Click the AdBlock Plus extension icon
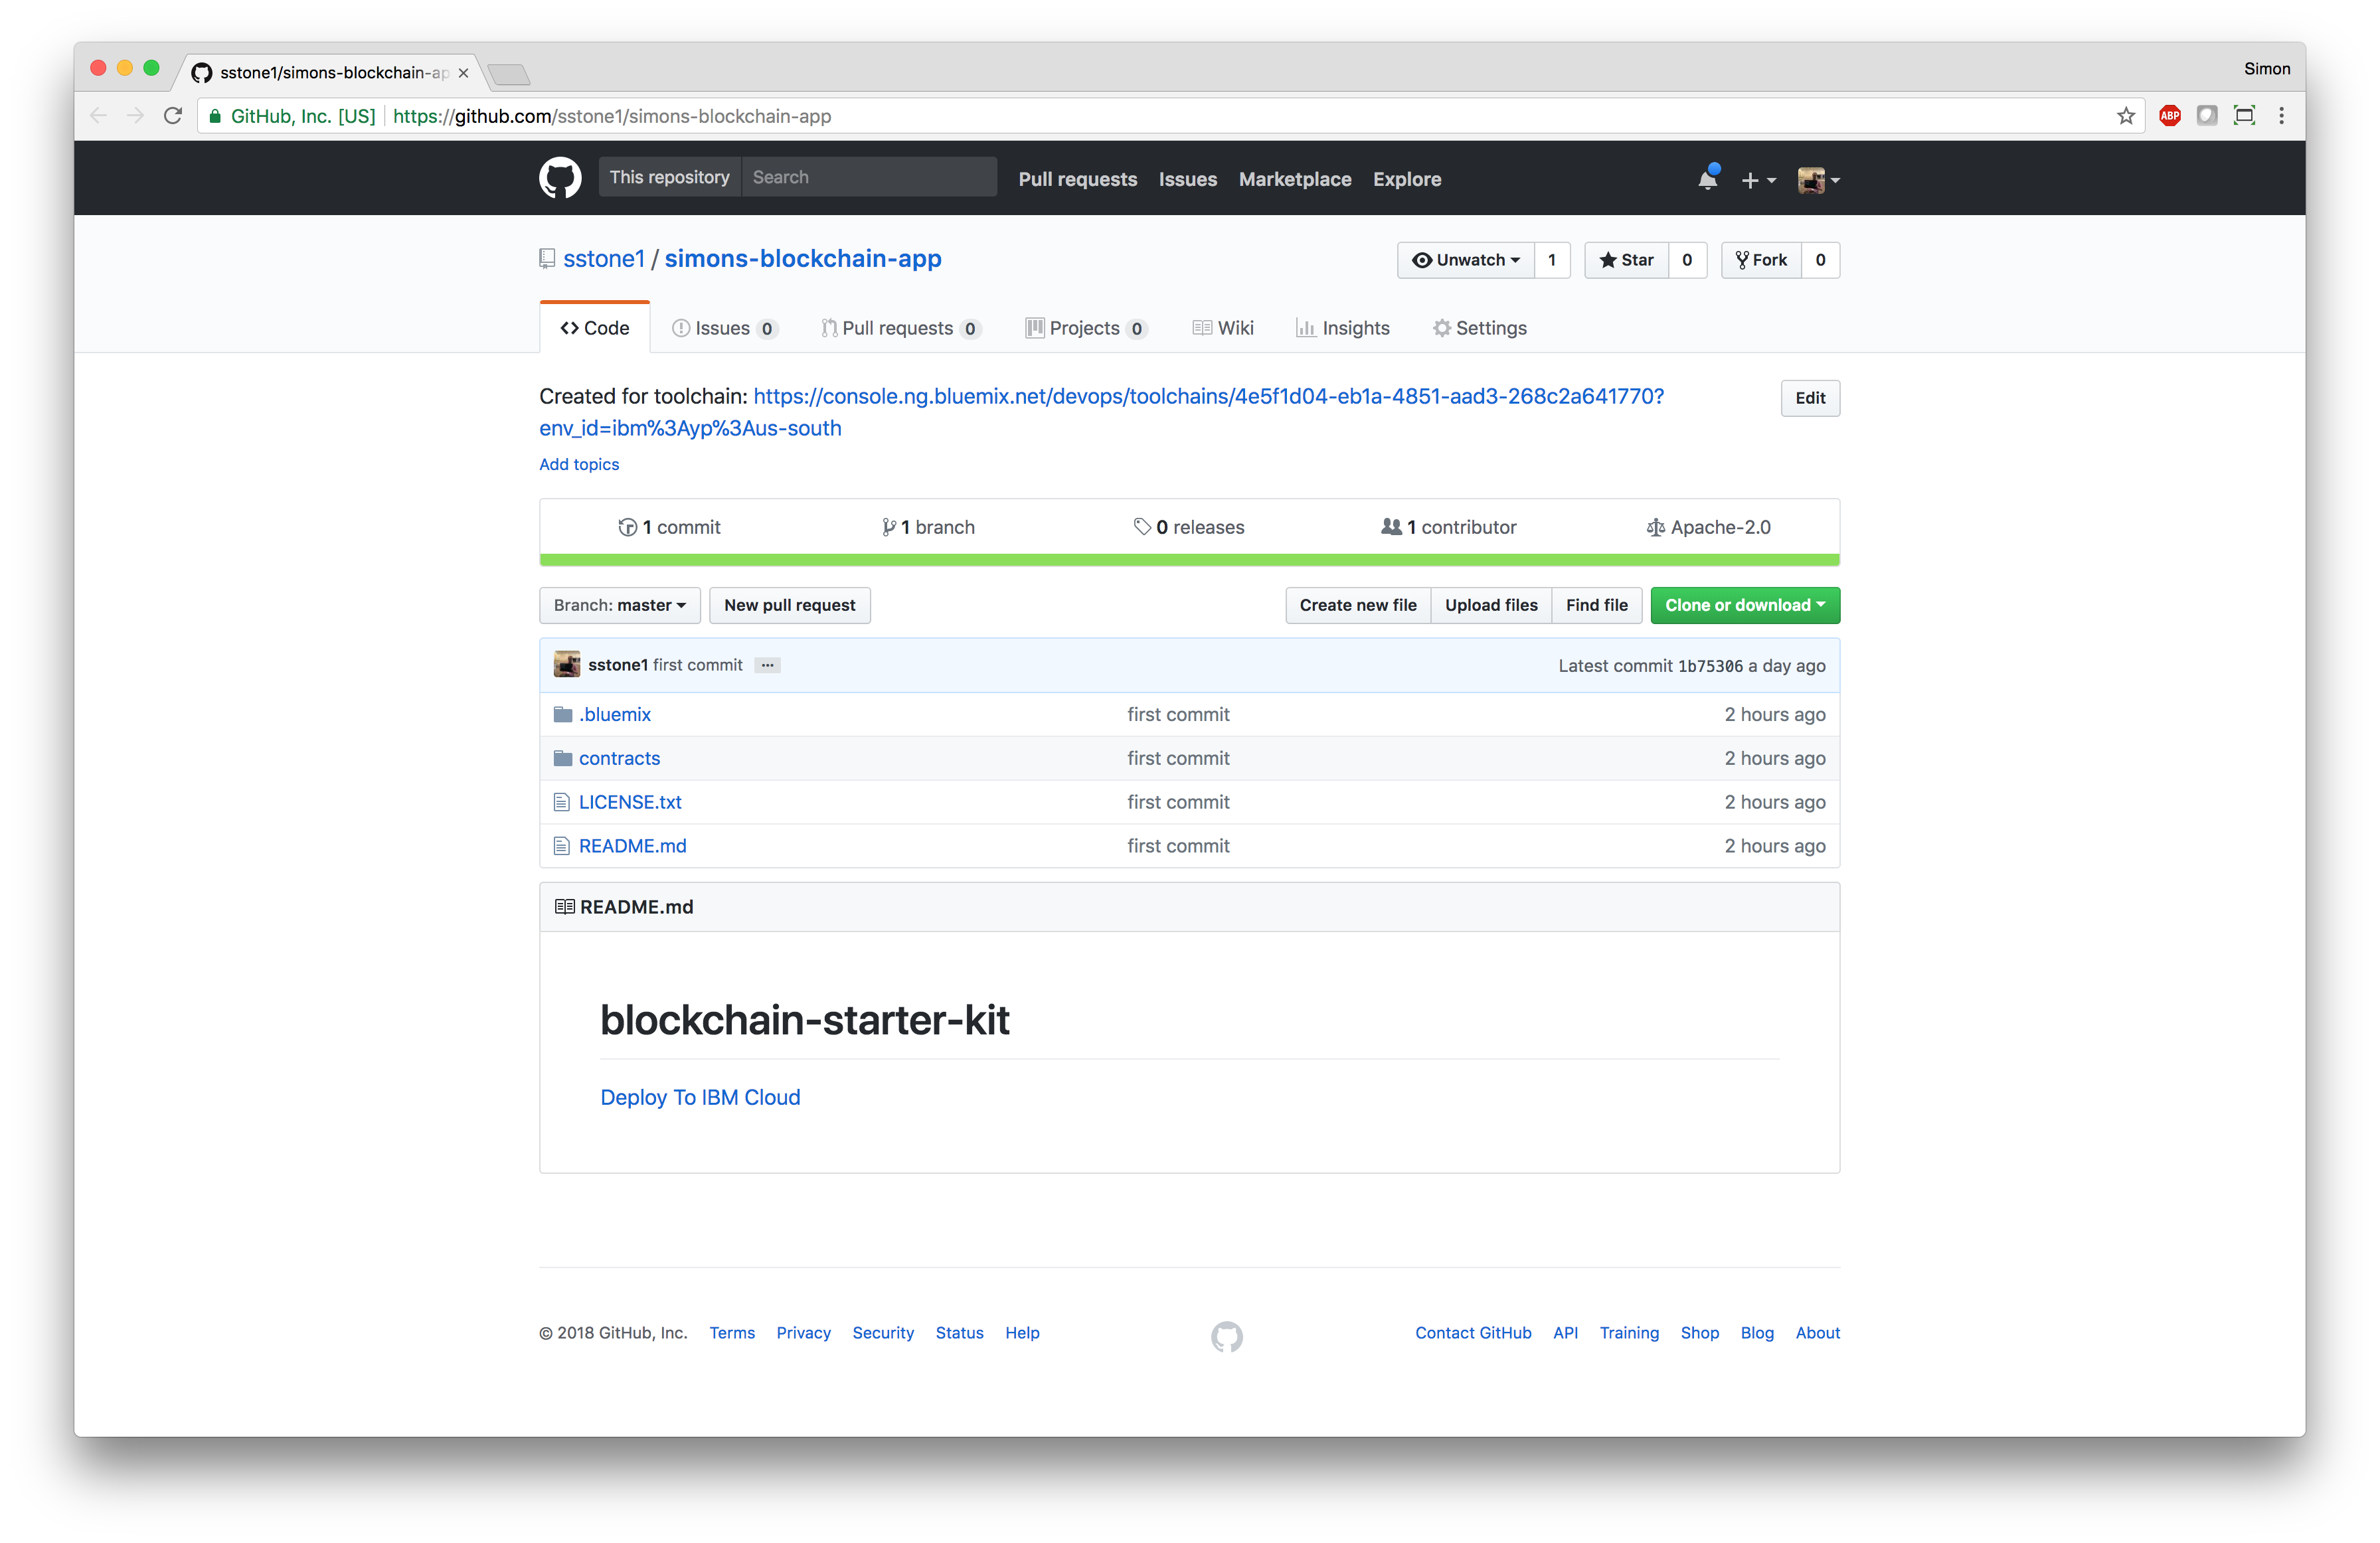Image resolution: width=2380 pixels, height=1543 pixels. coord(2169,116)
